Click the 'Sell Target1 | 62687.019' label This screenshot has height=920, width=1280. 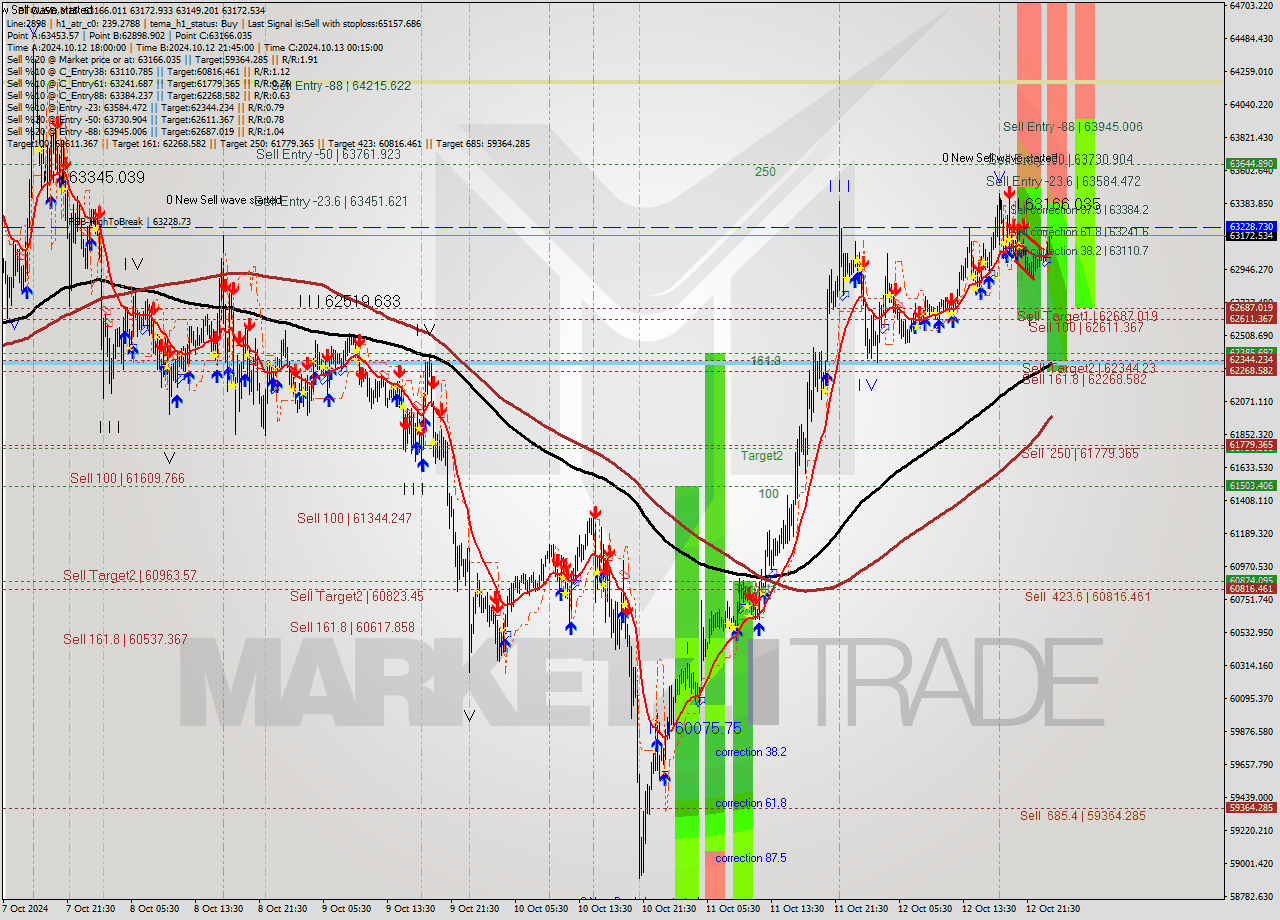(x=1087, y=316)
